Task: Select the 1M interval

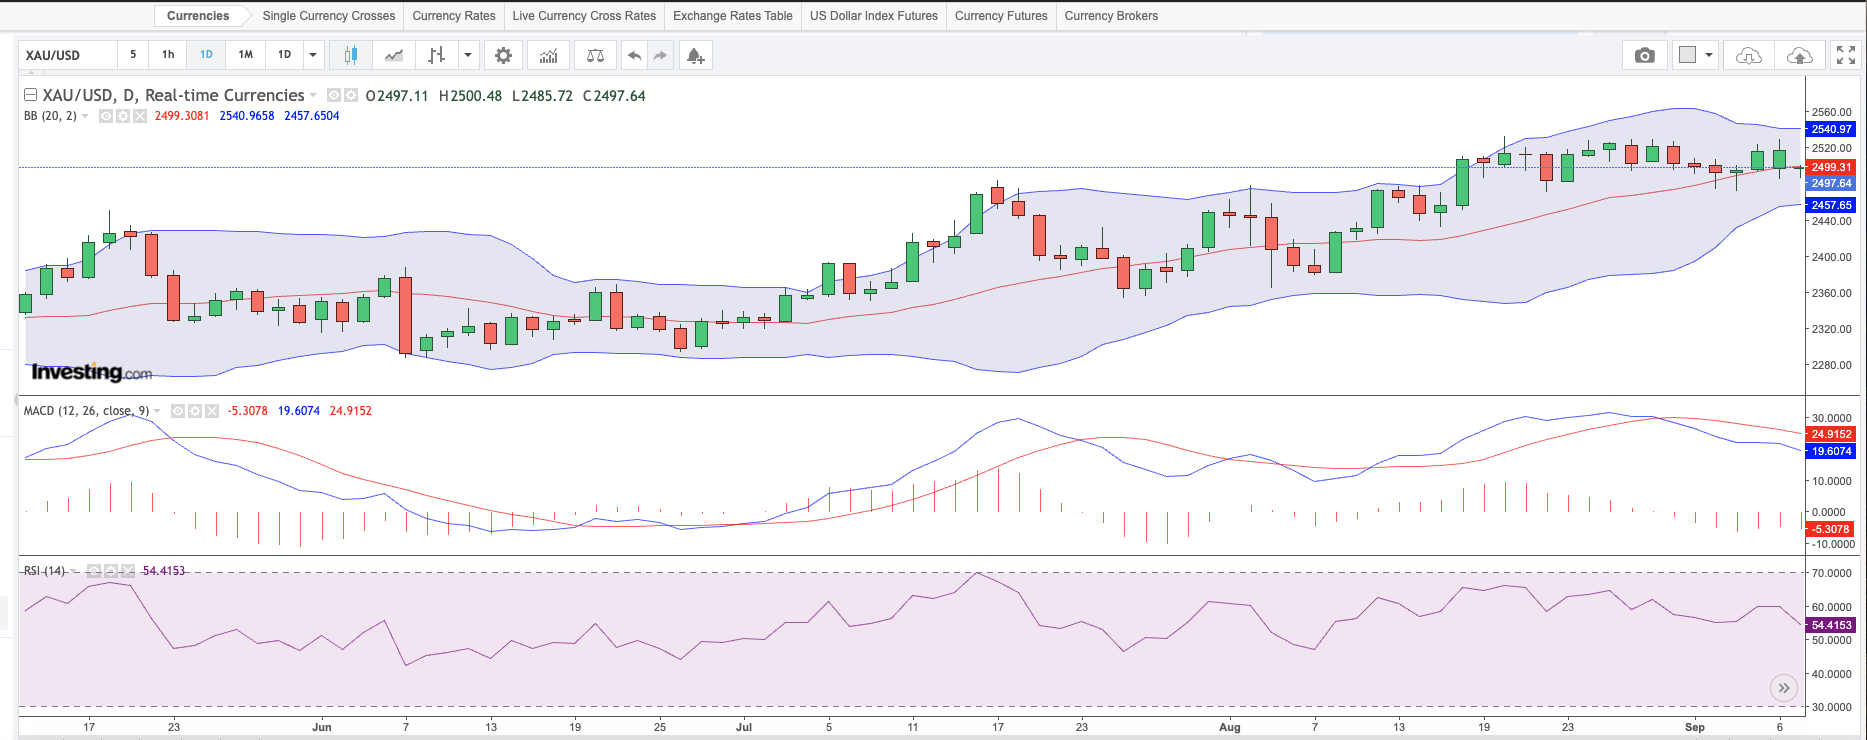Action: pyautogui.click(x=246, y=55)
